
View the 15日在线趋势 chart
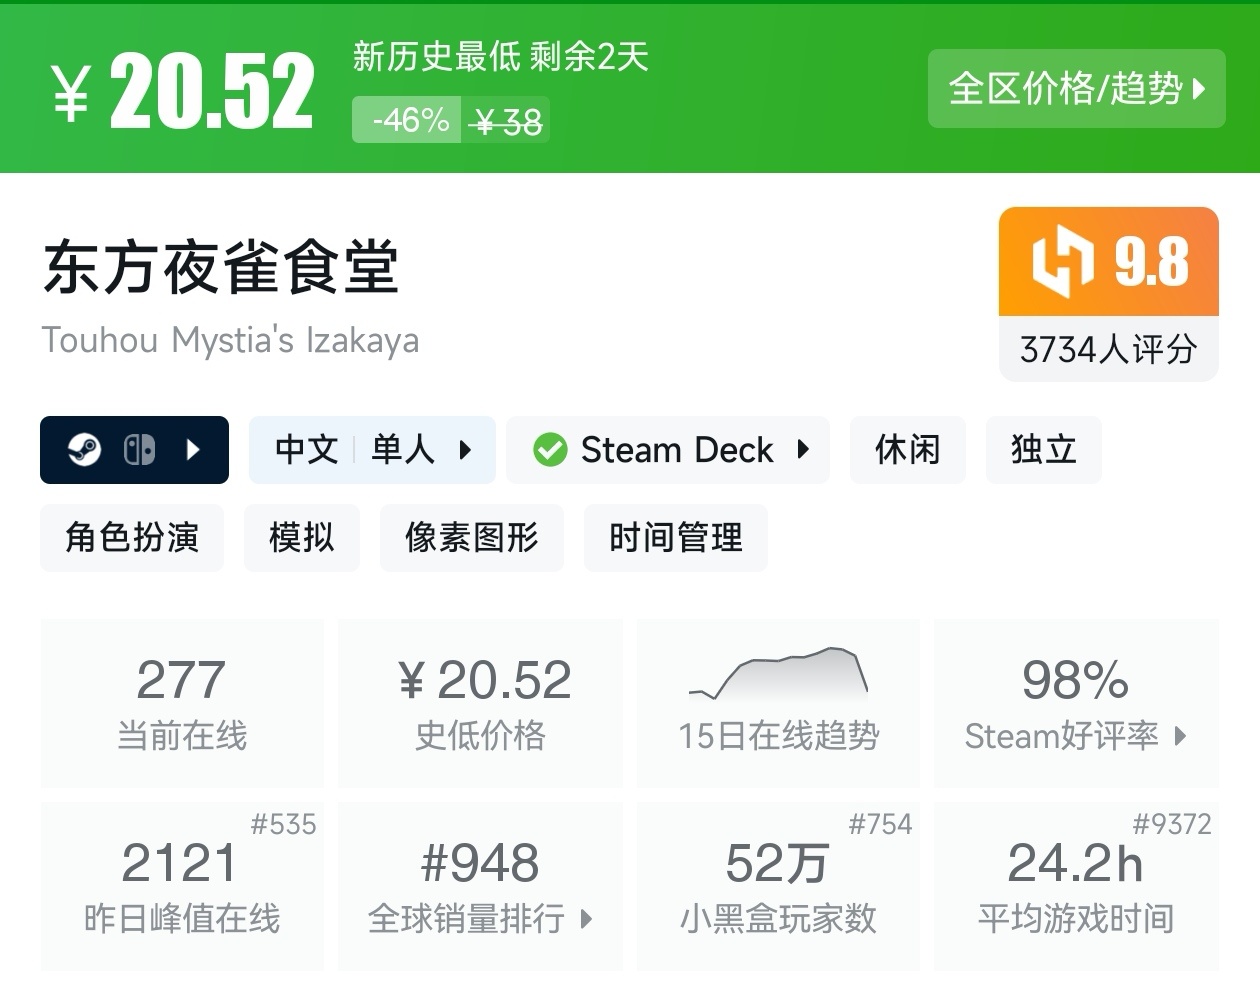[x=778, y=704]
